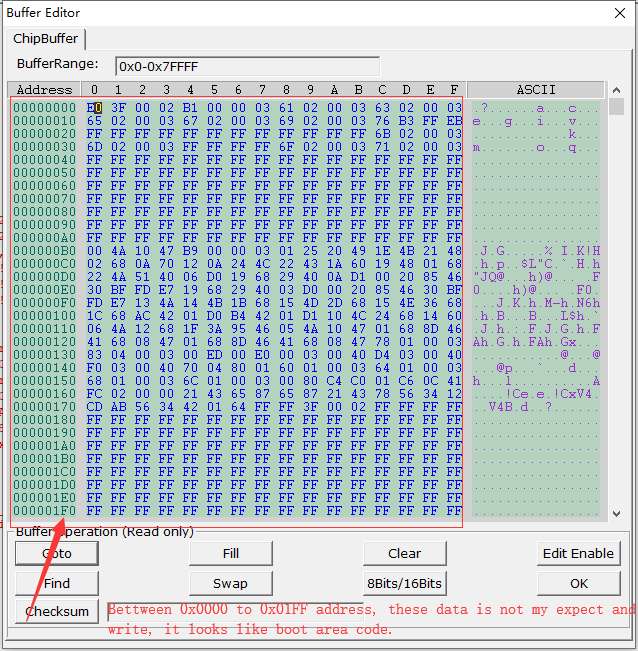Screen dimensions: 638x651
Task: Click the Goto button
Action: point(57,553)
